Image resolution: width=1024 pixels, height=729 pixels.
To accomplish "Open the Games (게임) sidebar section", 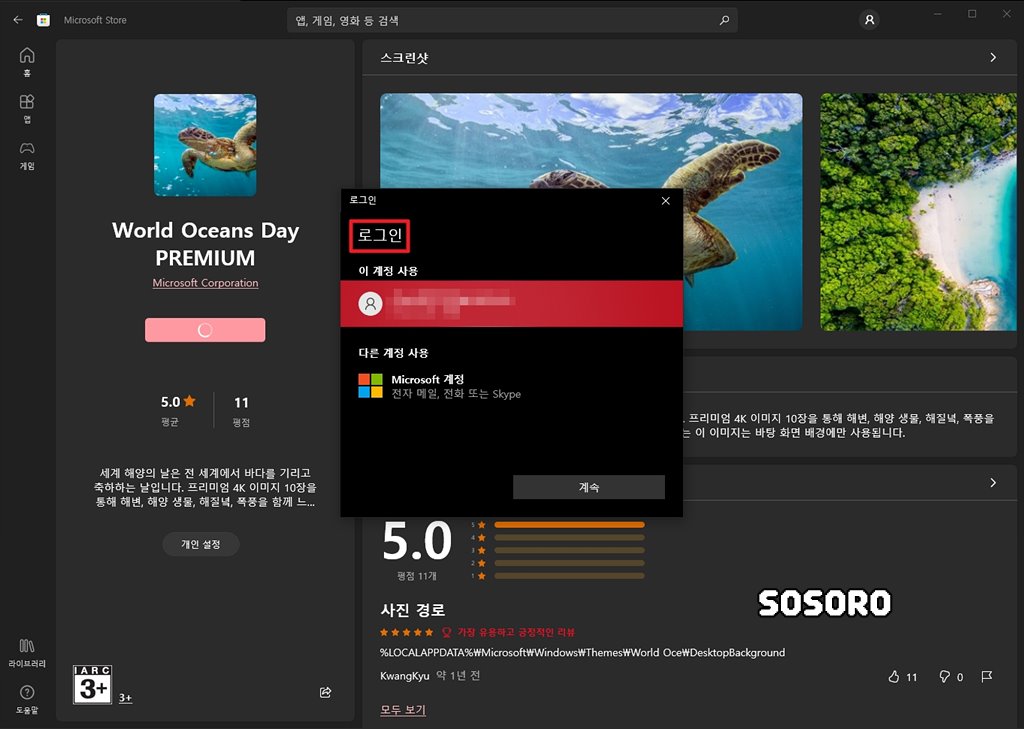I will click(x=27, y=155).
